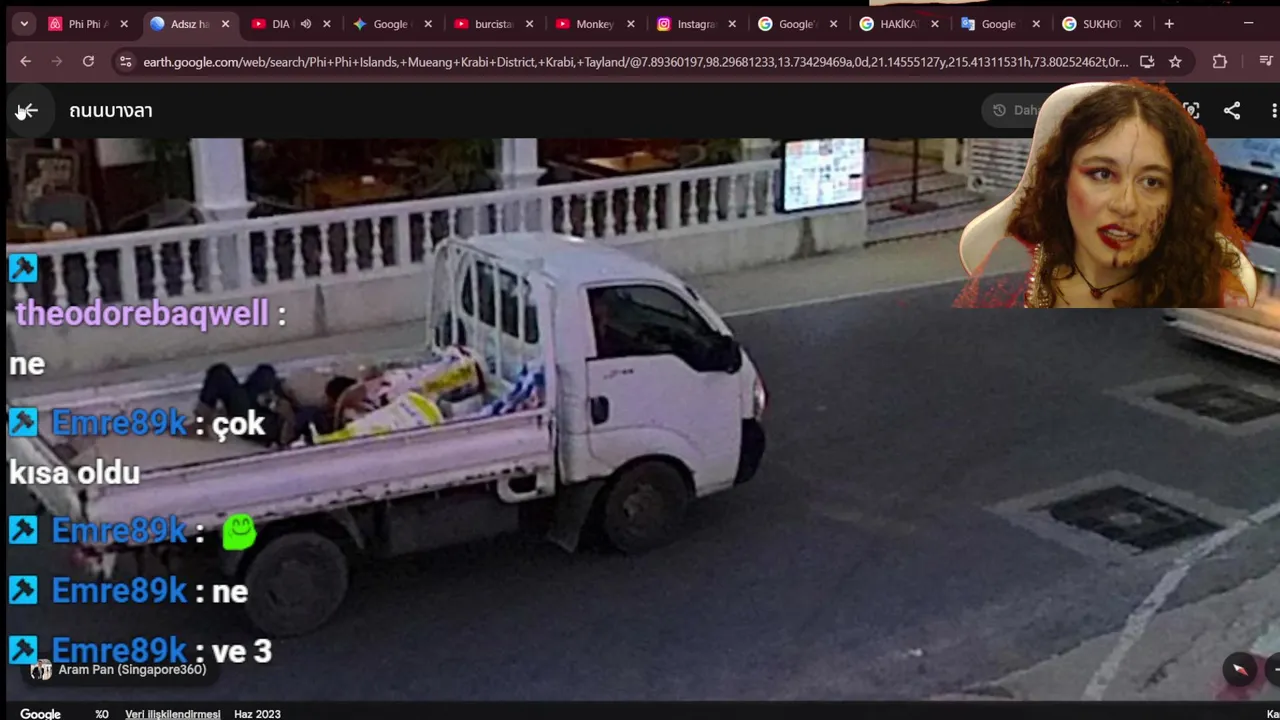Switch to the Instagram tab
Image resolution: width=1280 pixels, height=720 pixels.
coord(695,24)
